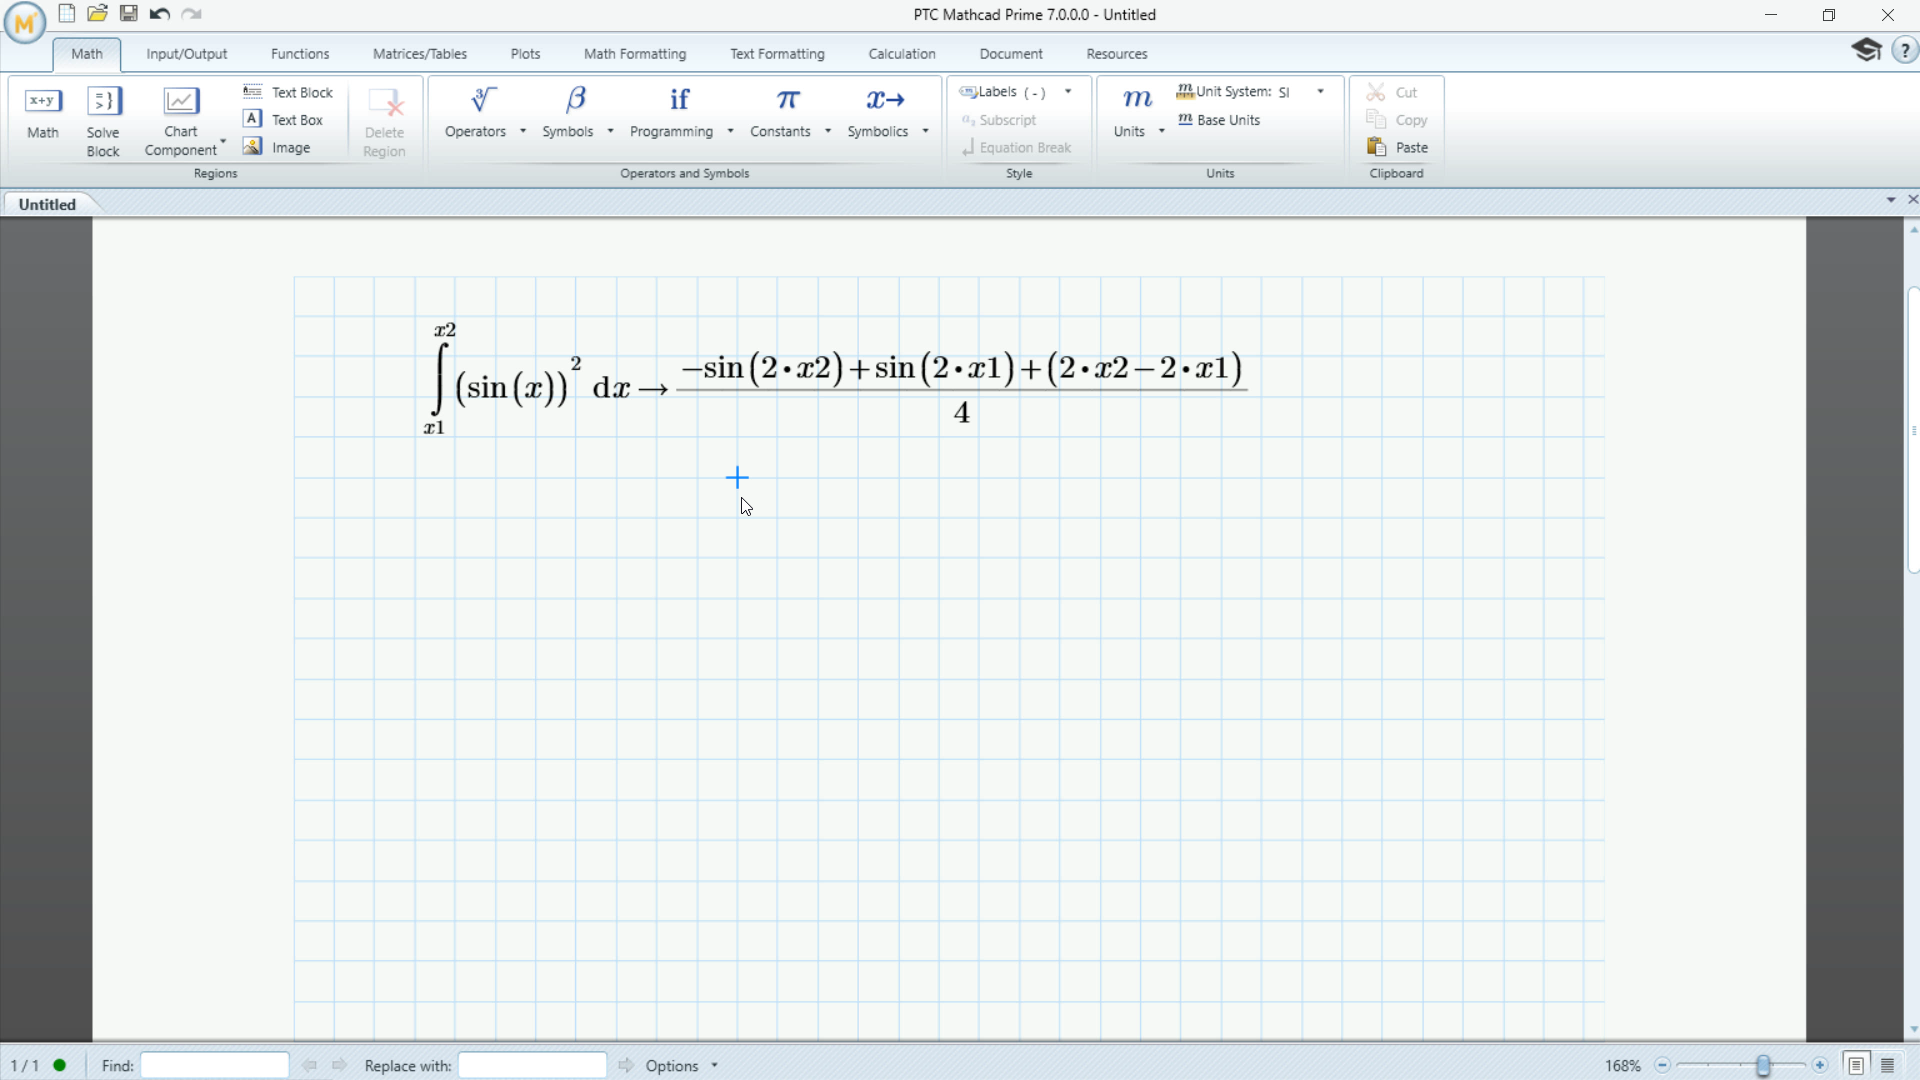Expand the Labels dropdown

(x=1068, y=92)
